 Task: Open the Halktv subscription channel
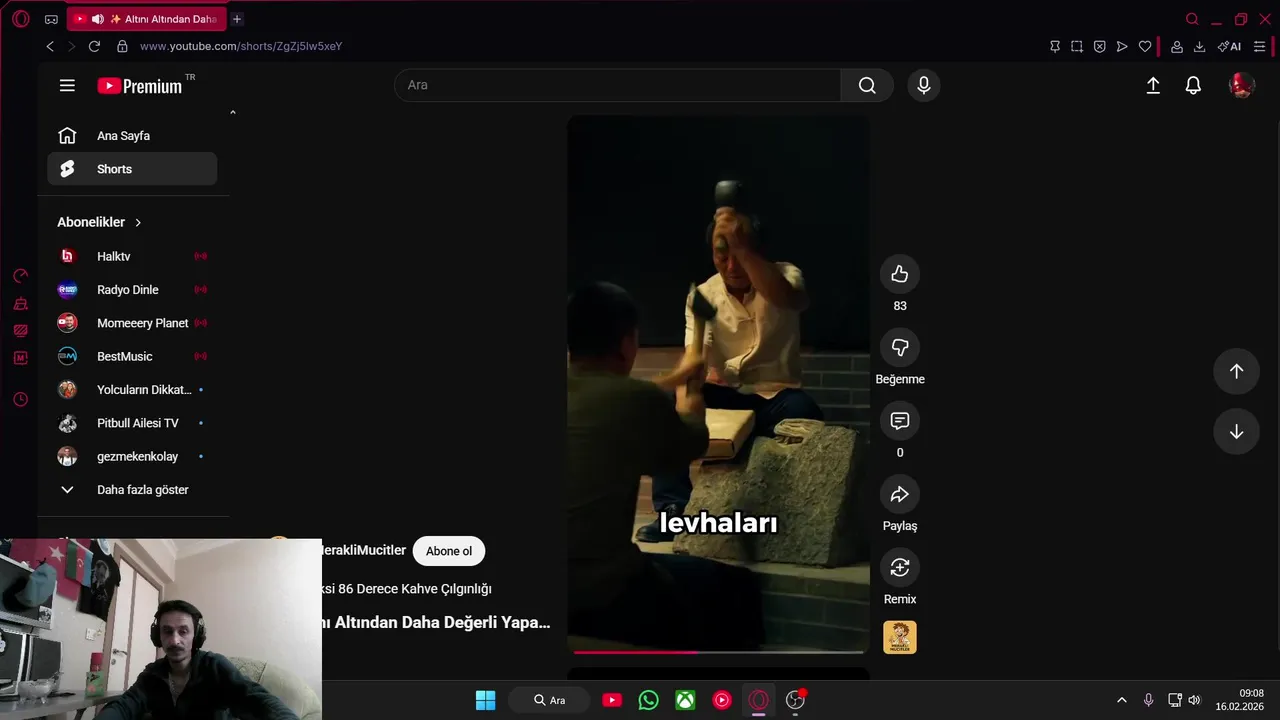132,256
